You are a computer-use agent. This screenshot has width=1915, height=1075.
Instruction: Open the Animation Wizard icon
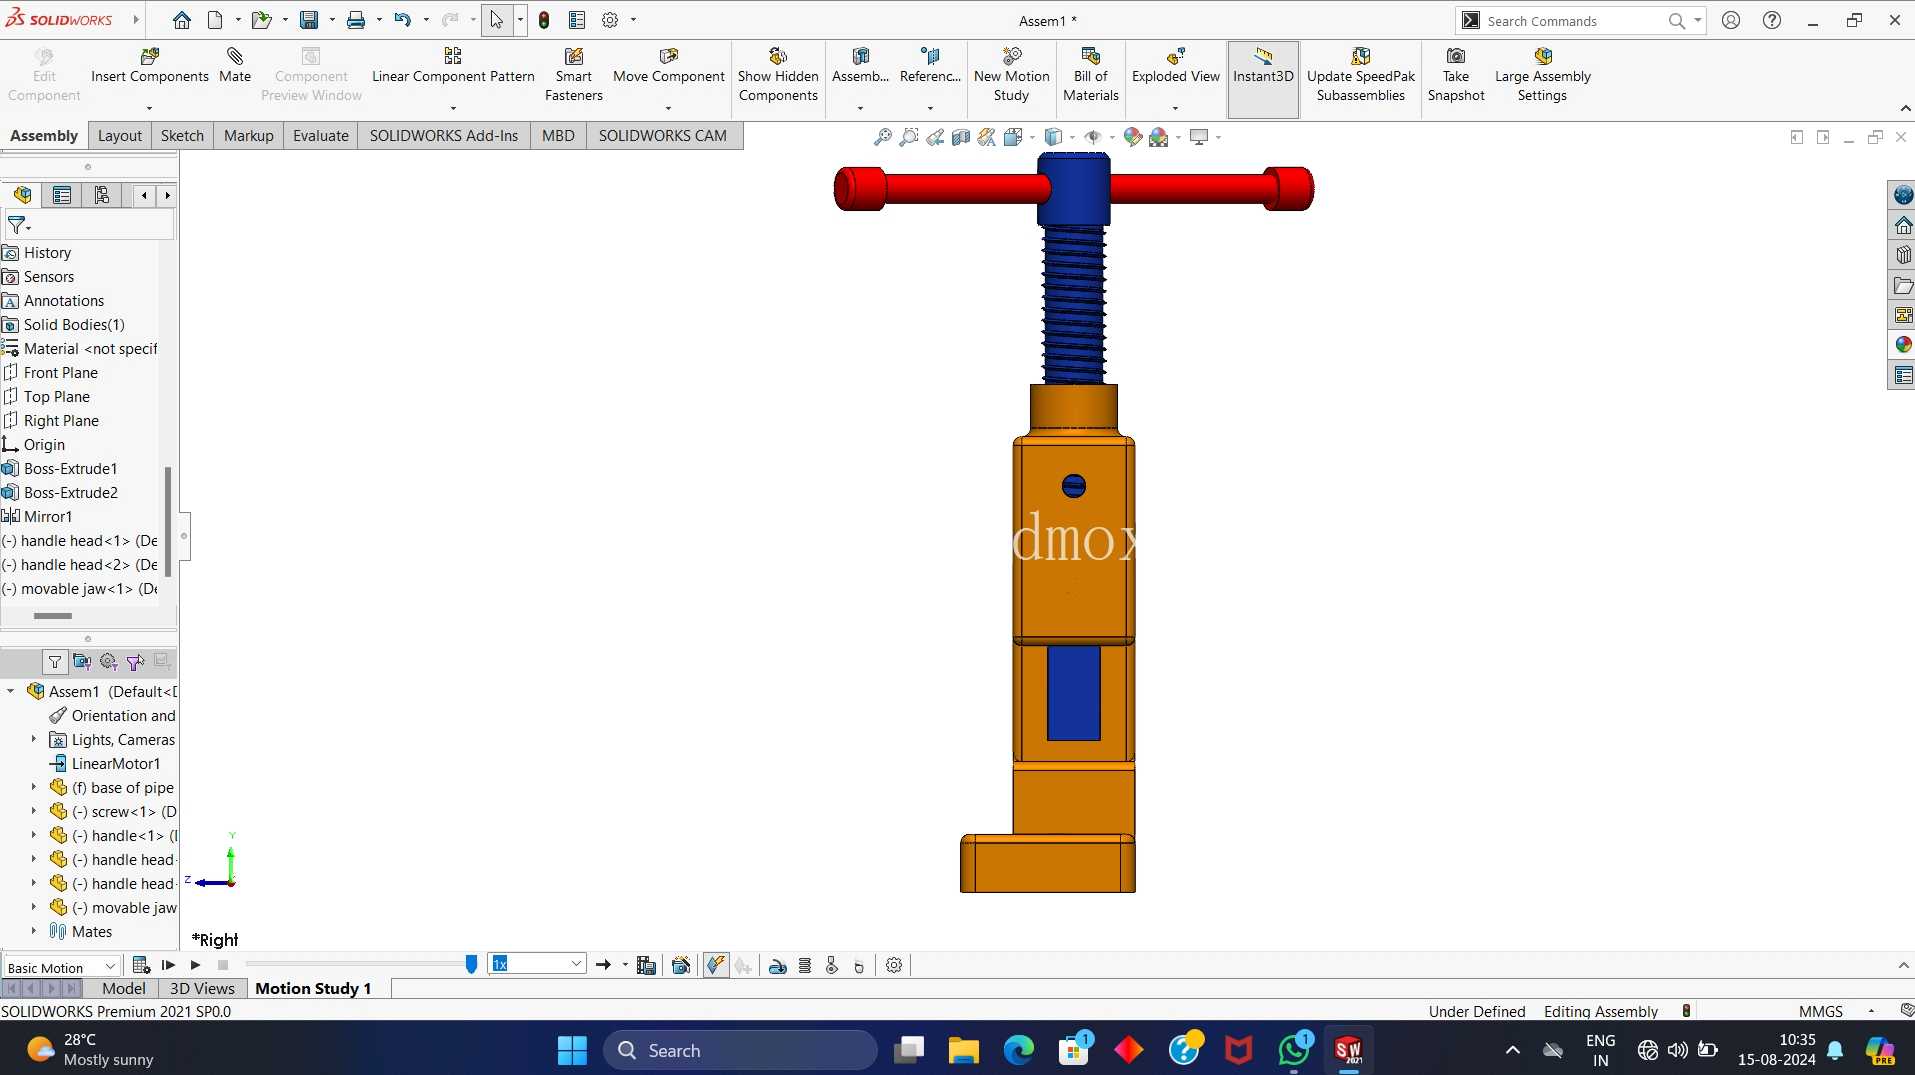point(681,965)
